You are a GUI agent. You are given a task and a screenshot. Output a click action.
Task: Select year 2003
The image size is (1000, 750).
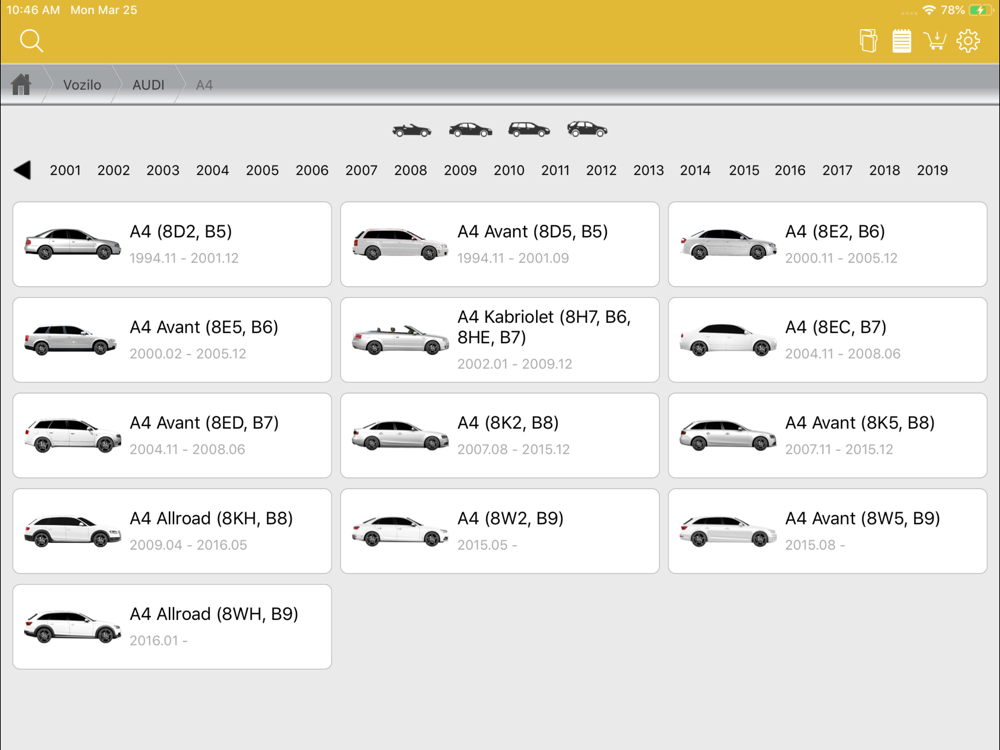point(163,170)
